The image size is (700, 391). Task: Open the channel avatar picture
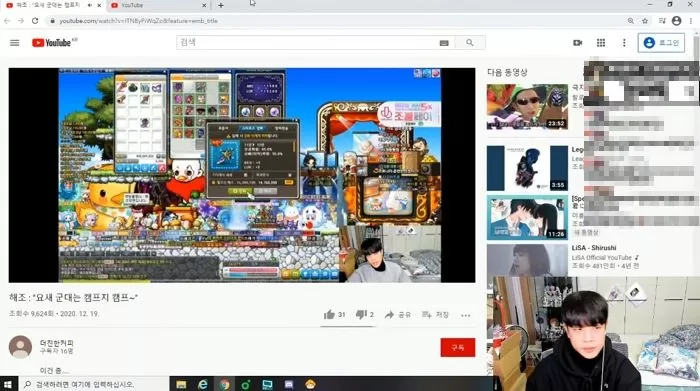[x=20, y=347]
